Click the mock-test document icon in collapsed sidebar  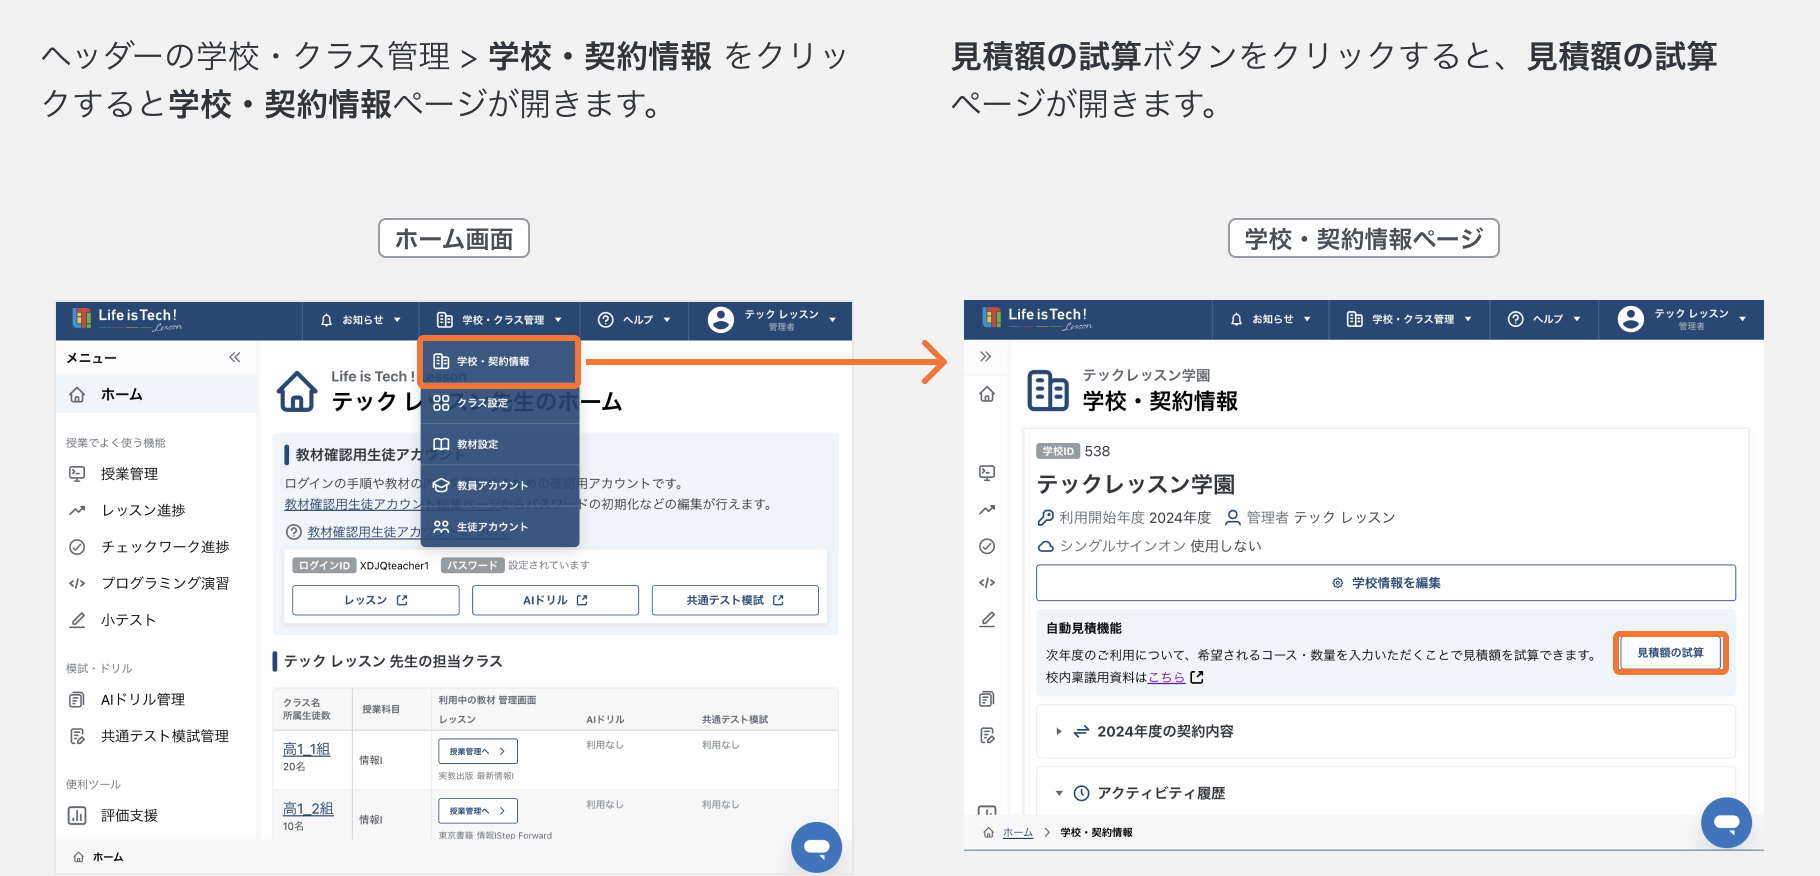987,736
